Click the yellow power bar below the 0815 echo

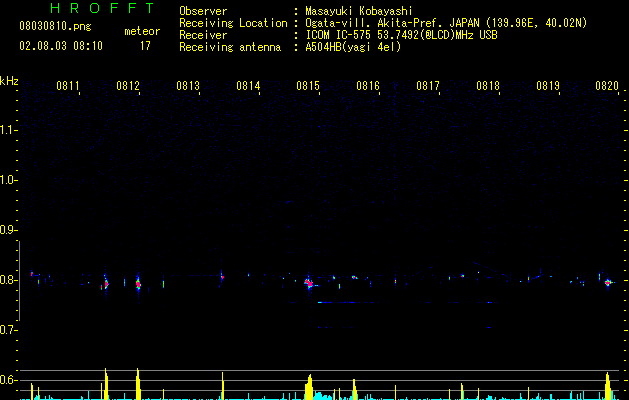click(x=309, y=387)
